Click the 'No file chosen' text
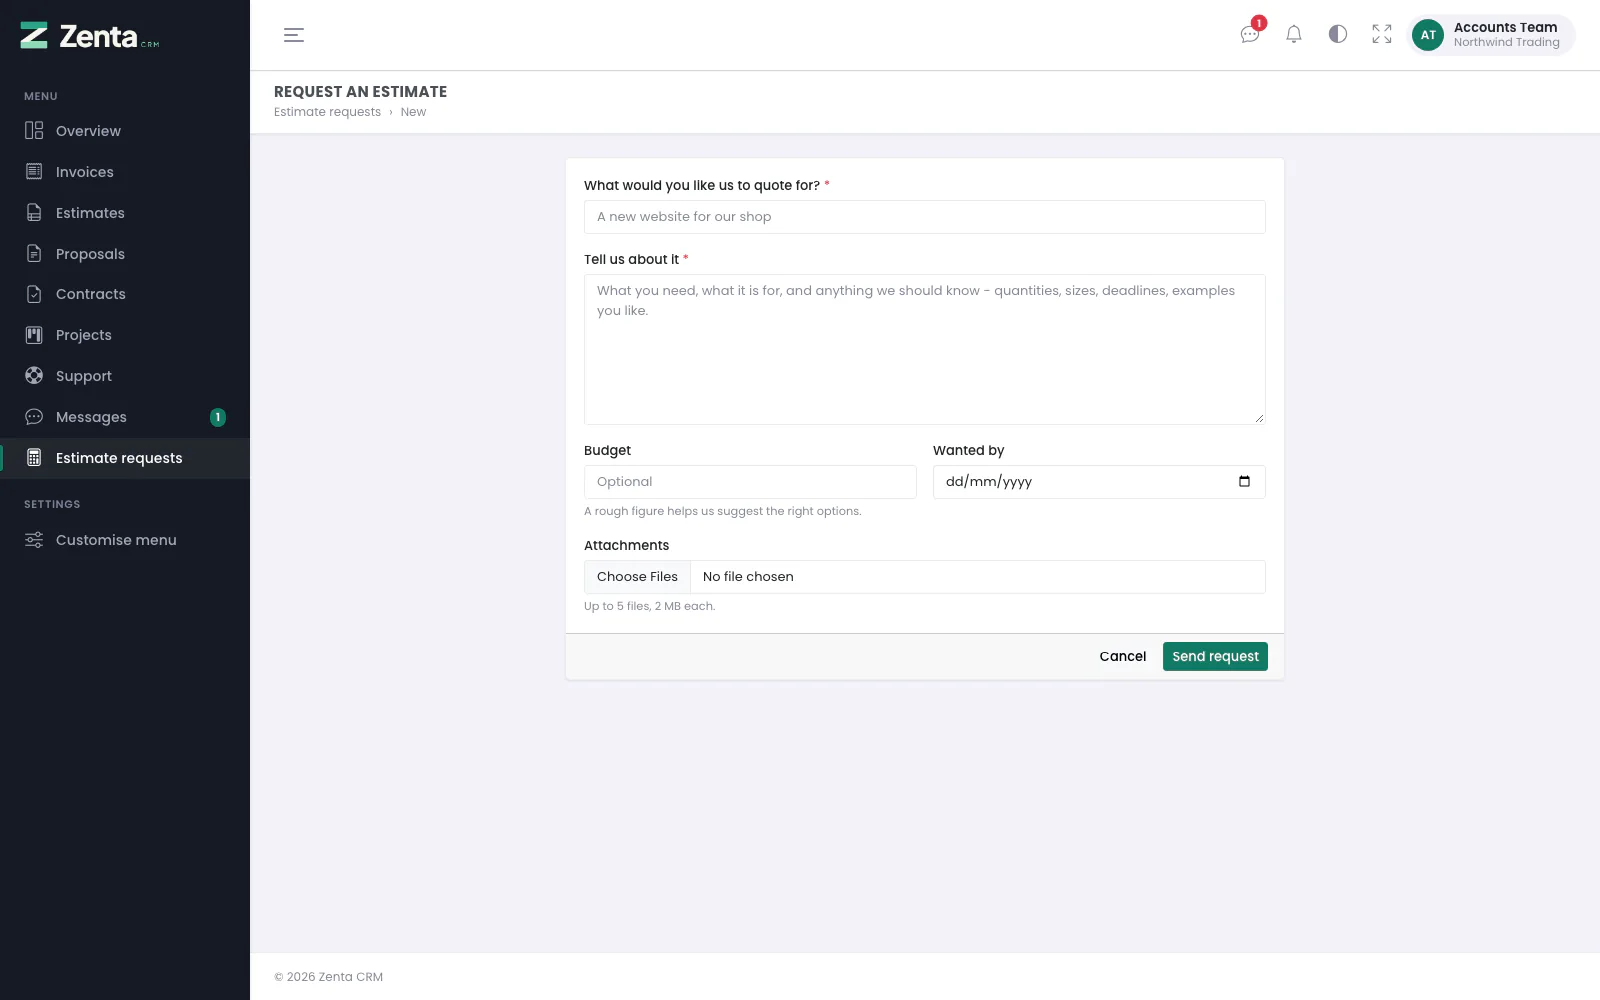1600x1000 pixels. pyautogui.click(x=748, y=577)
